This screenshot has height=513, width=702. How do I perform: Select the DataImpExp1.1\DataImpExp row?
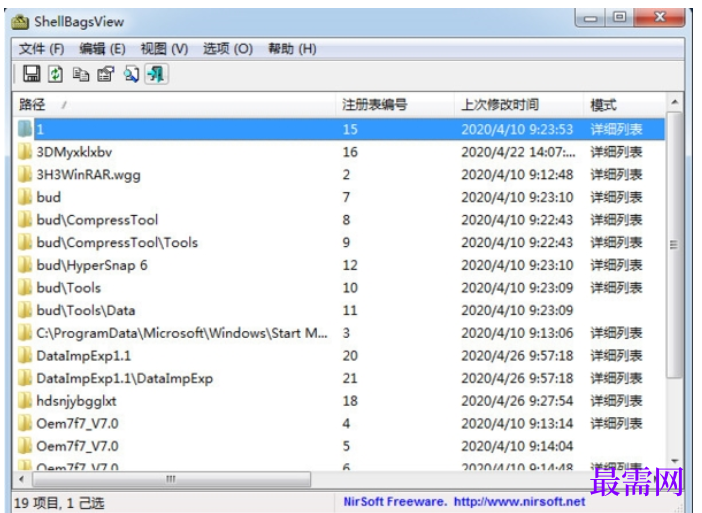click(339, 378)
